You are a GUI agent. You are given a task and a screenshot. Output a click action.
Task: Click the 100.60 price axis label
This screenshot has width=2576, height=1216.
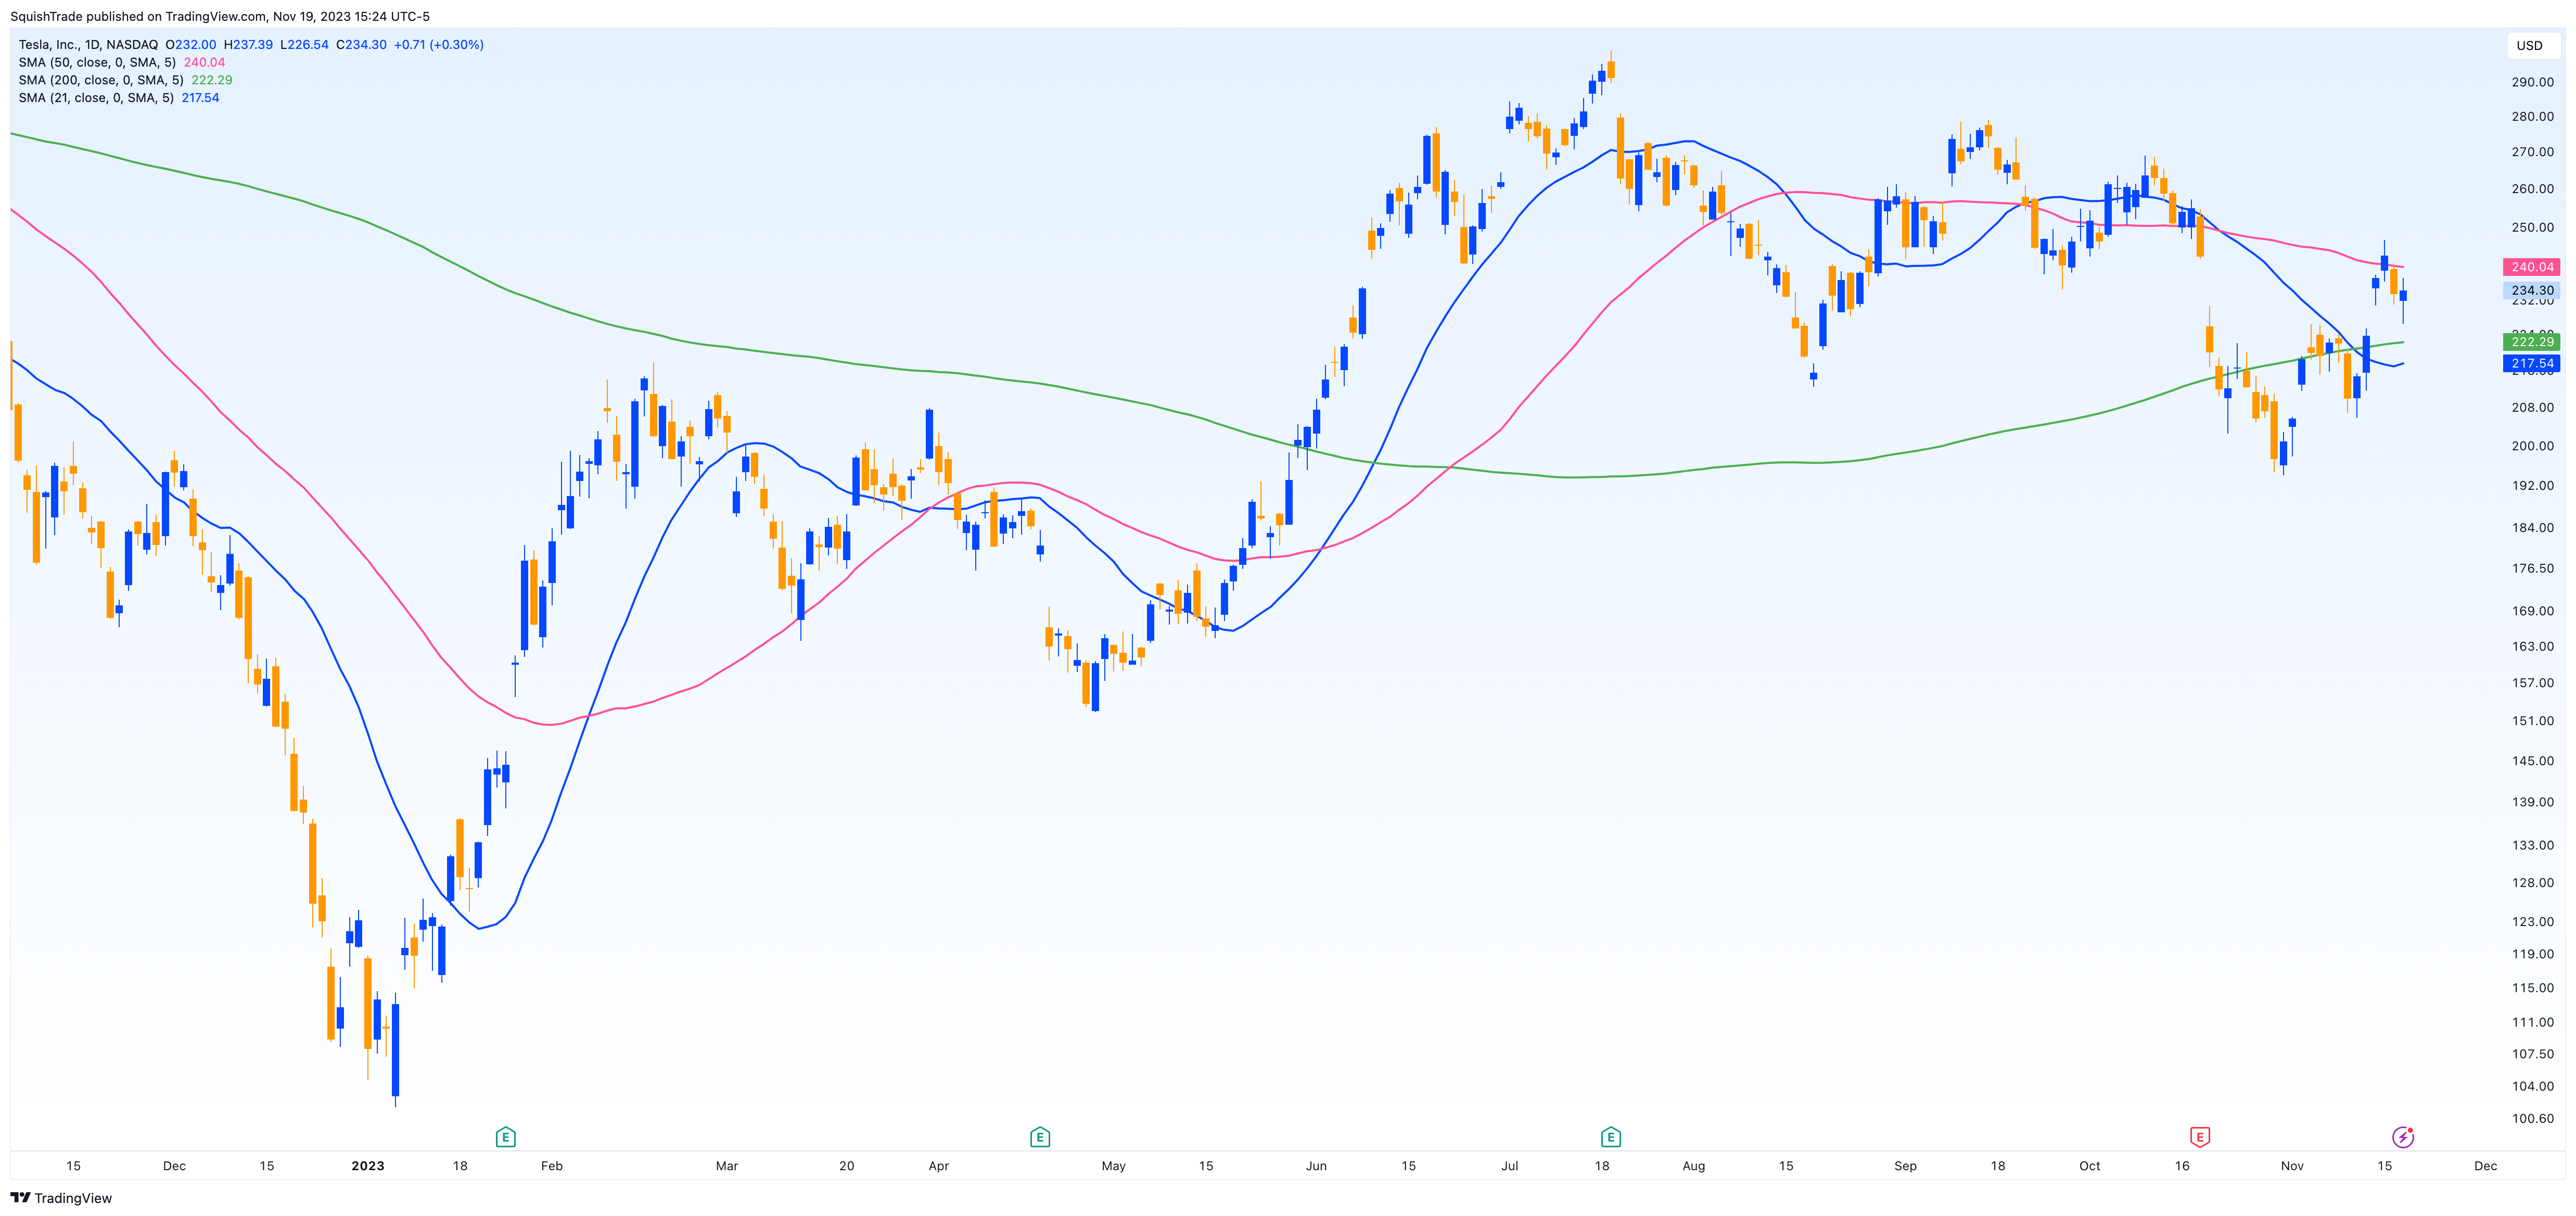tap(2533, 1118)
